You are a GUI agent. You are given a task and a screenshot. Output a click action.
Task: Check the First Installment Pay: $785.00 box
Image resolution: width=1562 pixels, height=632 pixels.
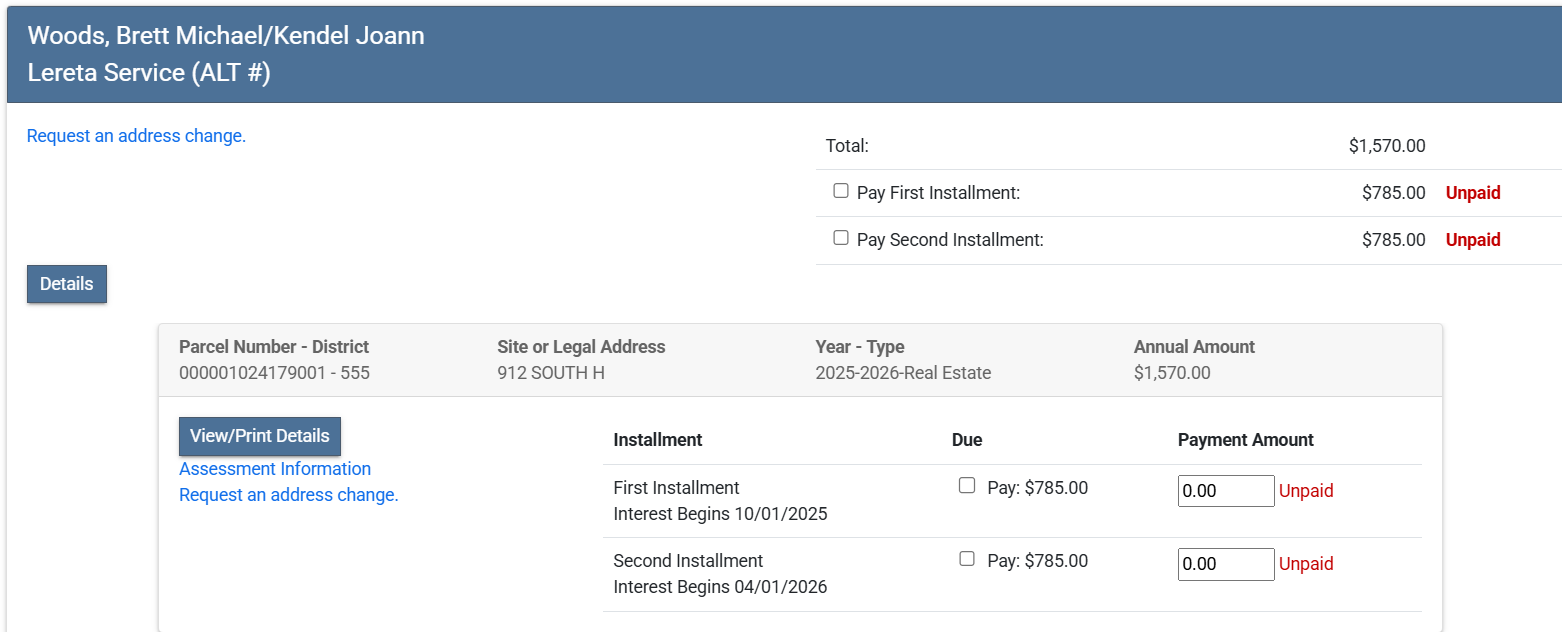(x=967, y=486)
